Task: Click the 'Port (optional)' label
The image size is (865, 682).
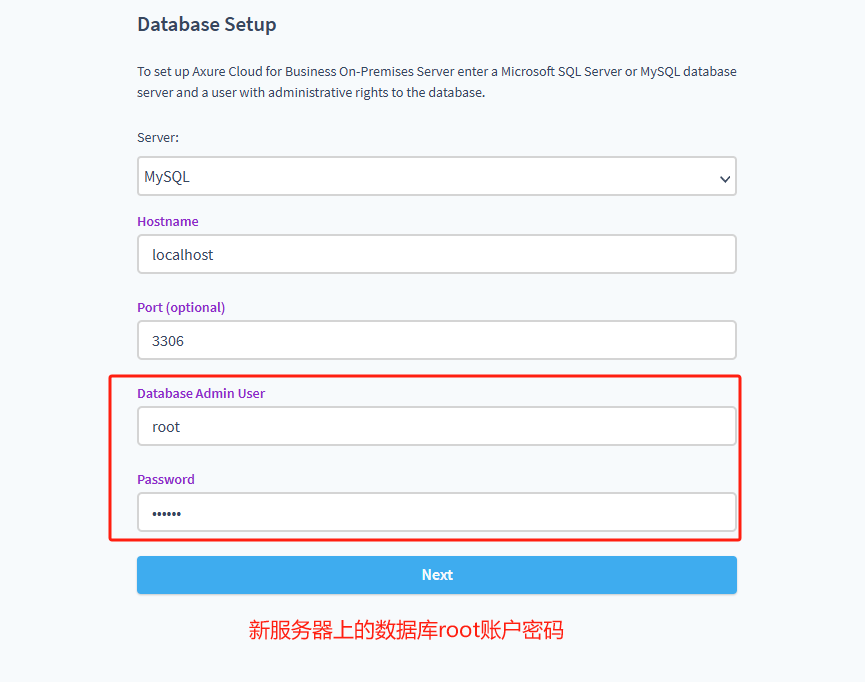Action: click(181, 307)
